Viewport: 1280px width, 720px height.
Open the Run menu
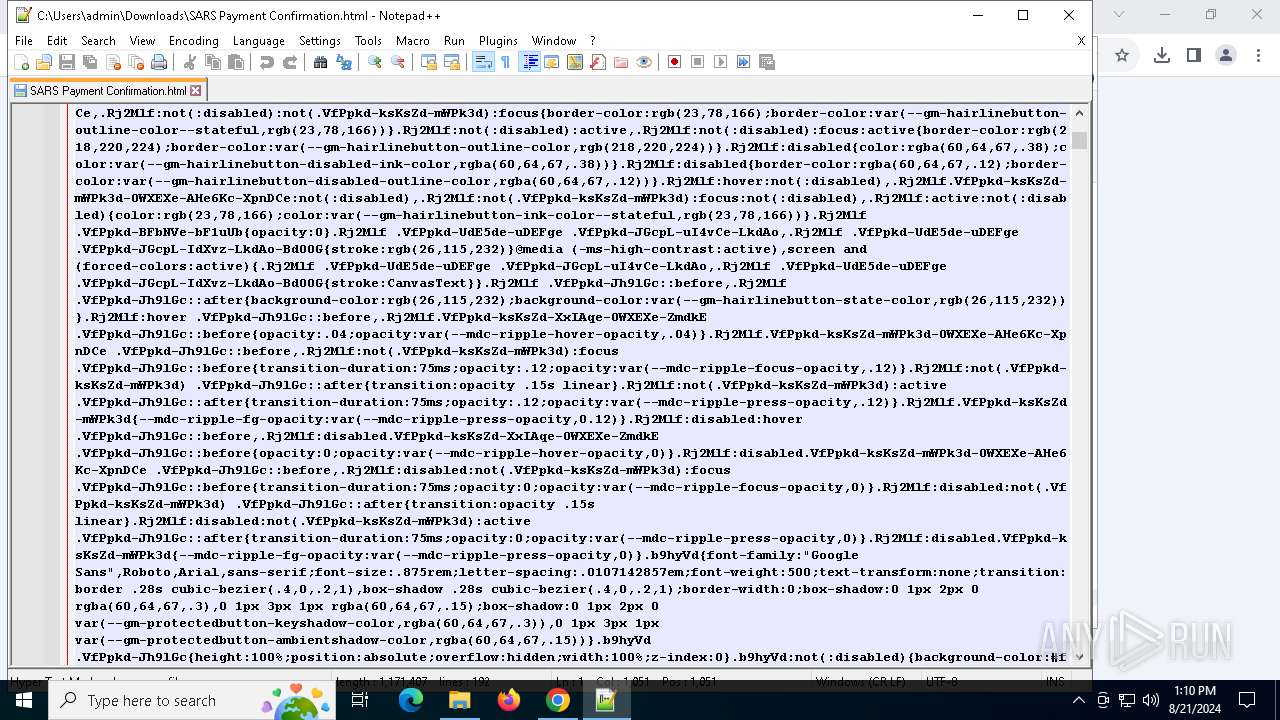454,41
